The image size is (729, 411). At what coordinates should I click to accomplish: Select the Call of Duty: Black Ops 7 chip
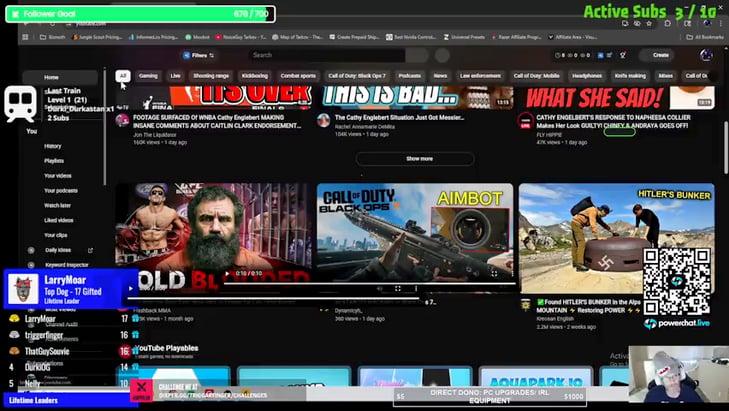[357, 76]
